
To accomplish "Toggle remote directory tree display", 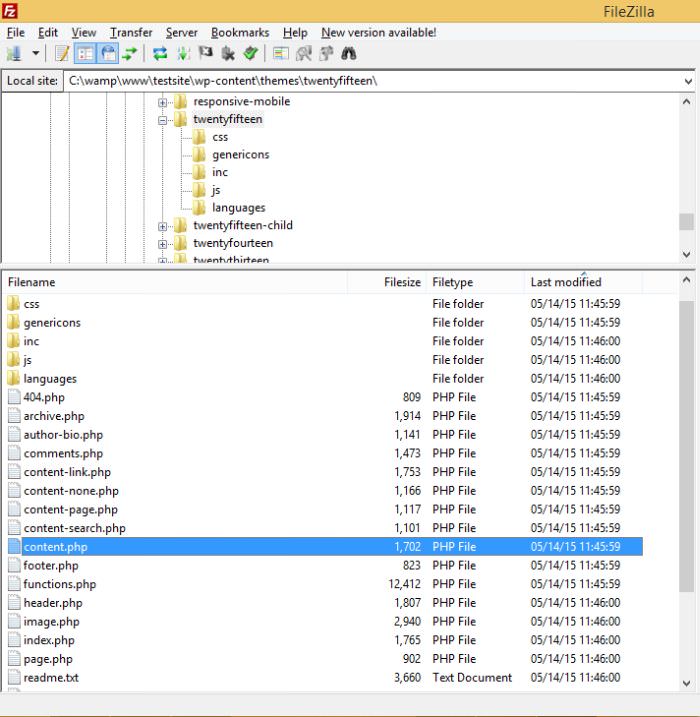I will click(108, 54).
